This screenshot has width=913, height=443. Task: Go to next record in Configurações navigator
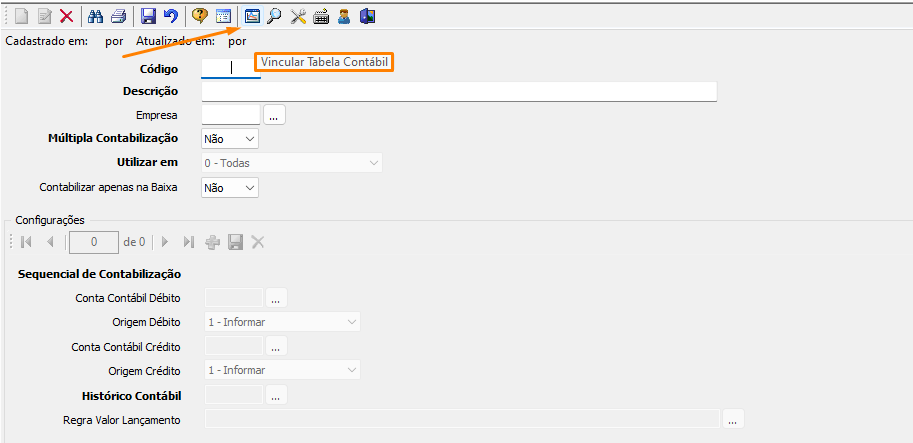tap(165, 242)
